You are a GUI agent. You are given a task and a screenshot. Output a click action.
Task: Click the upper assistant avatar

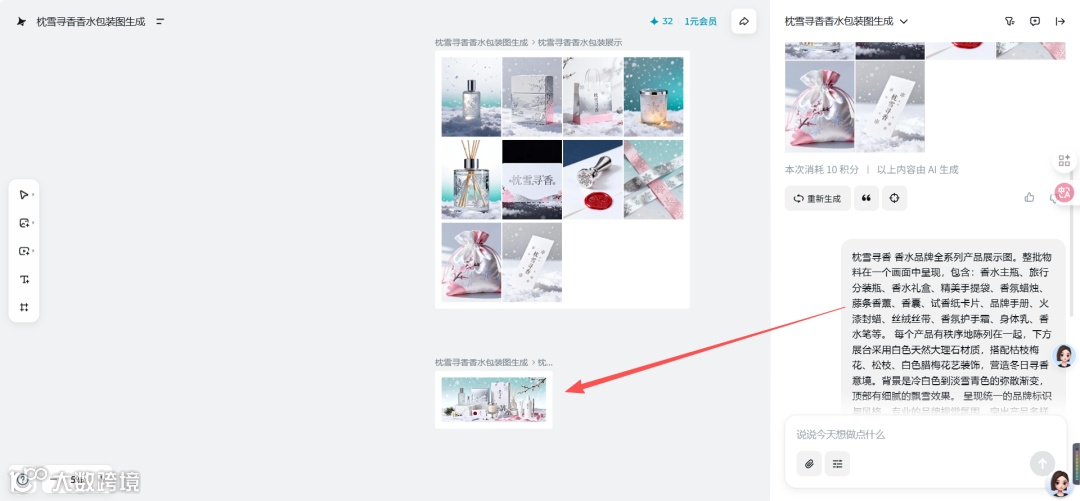pyautogui.click(x=1065, y=356)
